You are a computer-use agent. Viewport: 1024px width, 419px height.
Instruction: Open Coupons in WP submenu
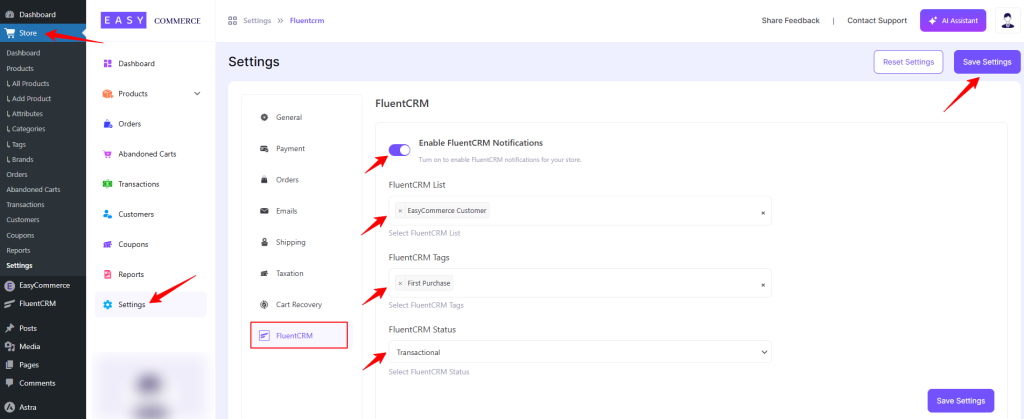pos(20,235)
